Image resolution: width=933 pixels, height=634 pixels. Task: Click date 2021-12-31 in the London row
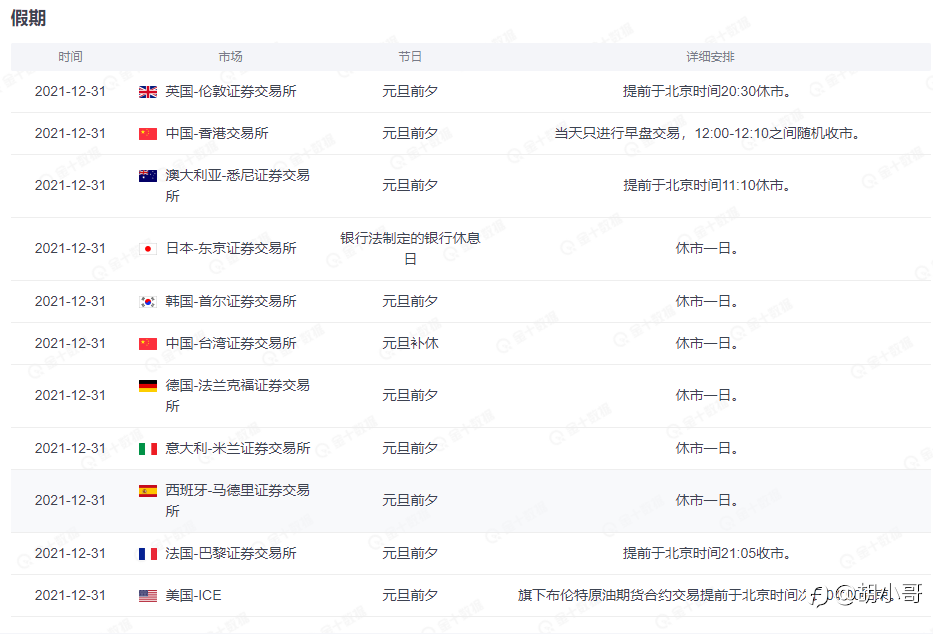[x=70, y=91]
